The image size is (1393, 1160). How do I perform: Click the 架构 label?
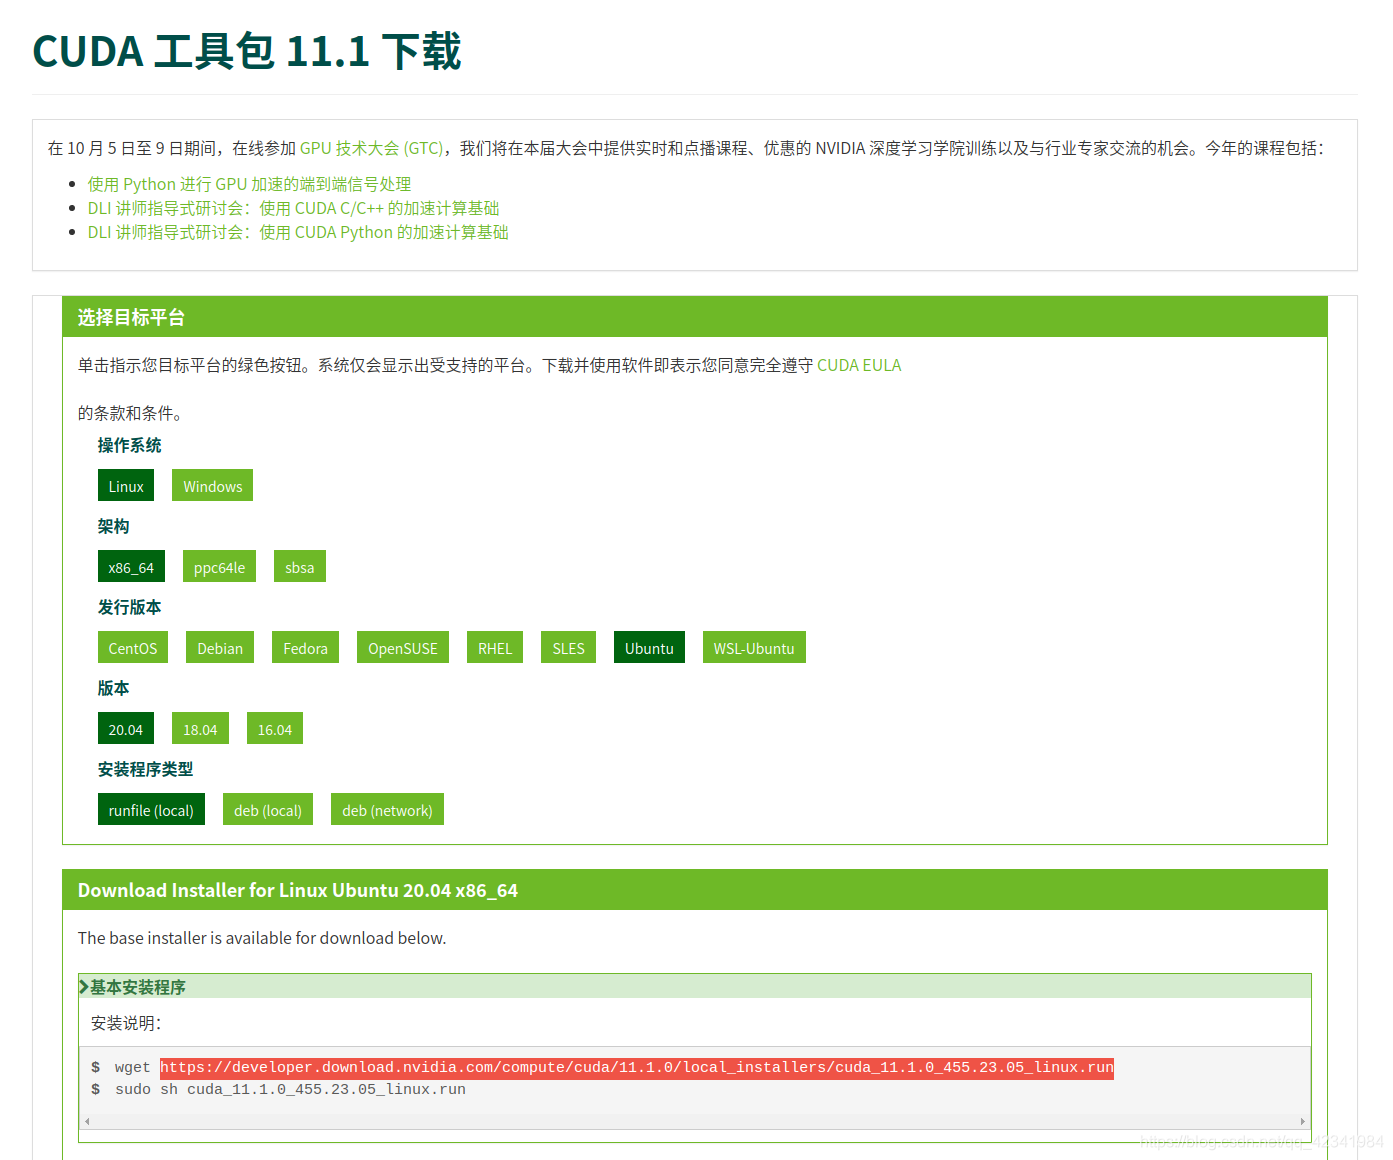pyautogui.click(x=113, y=526)
